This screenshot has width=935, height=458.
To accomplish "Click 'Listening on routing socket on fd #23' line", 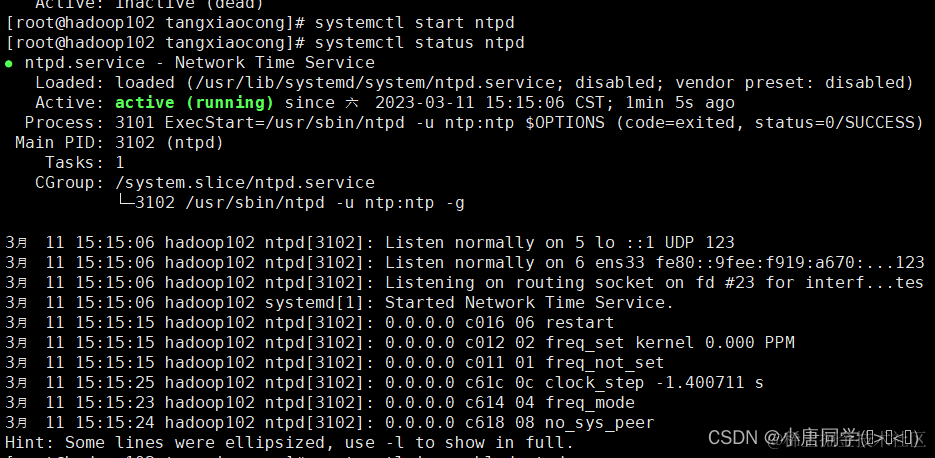I will [x=465, y=283].
